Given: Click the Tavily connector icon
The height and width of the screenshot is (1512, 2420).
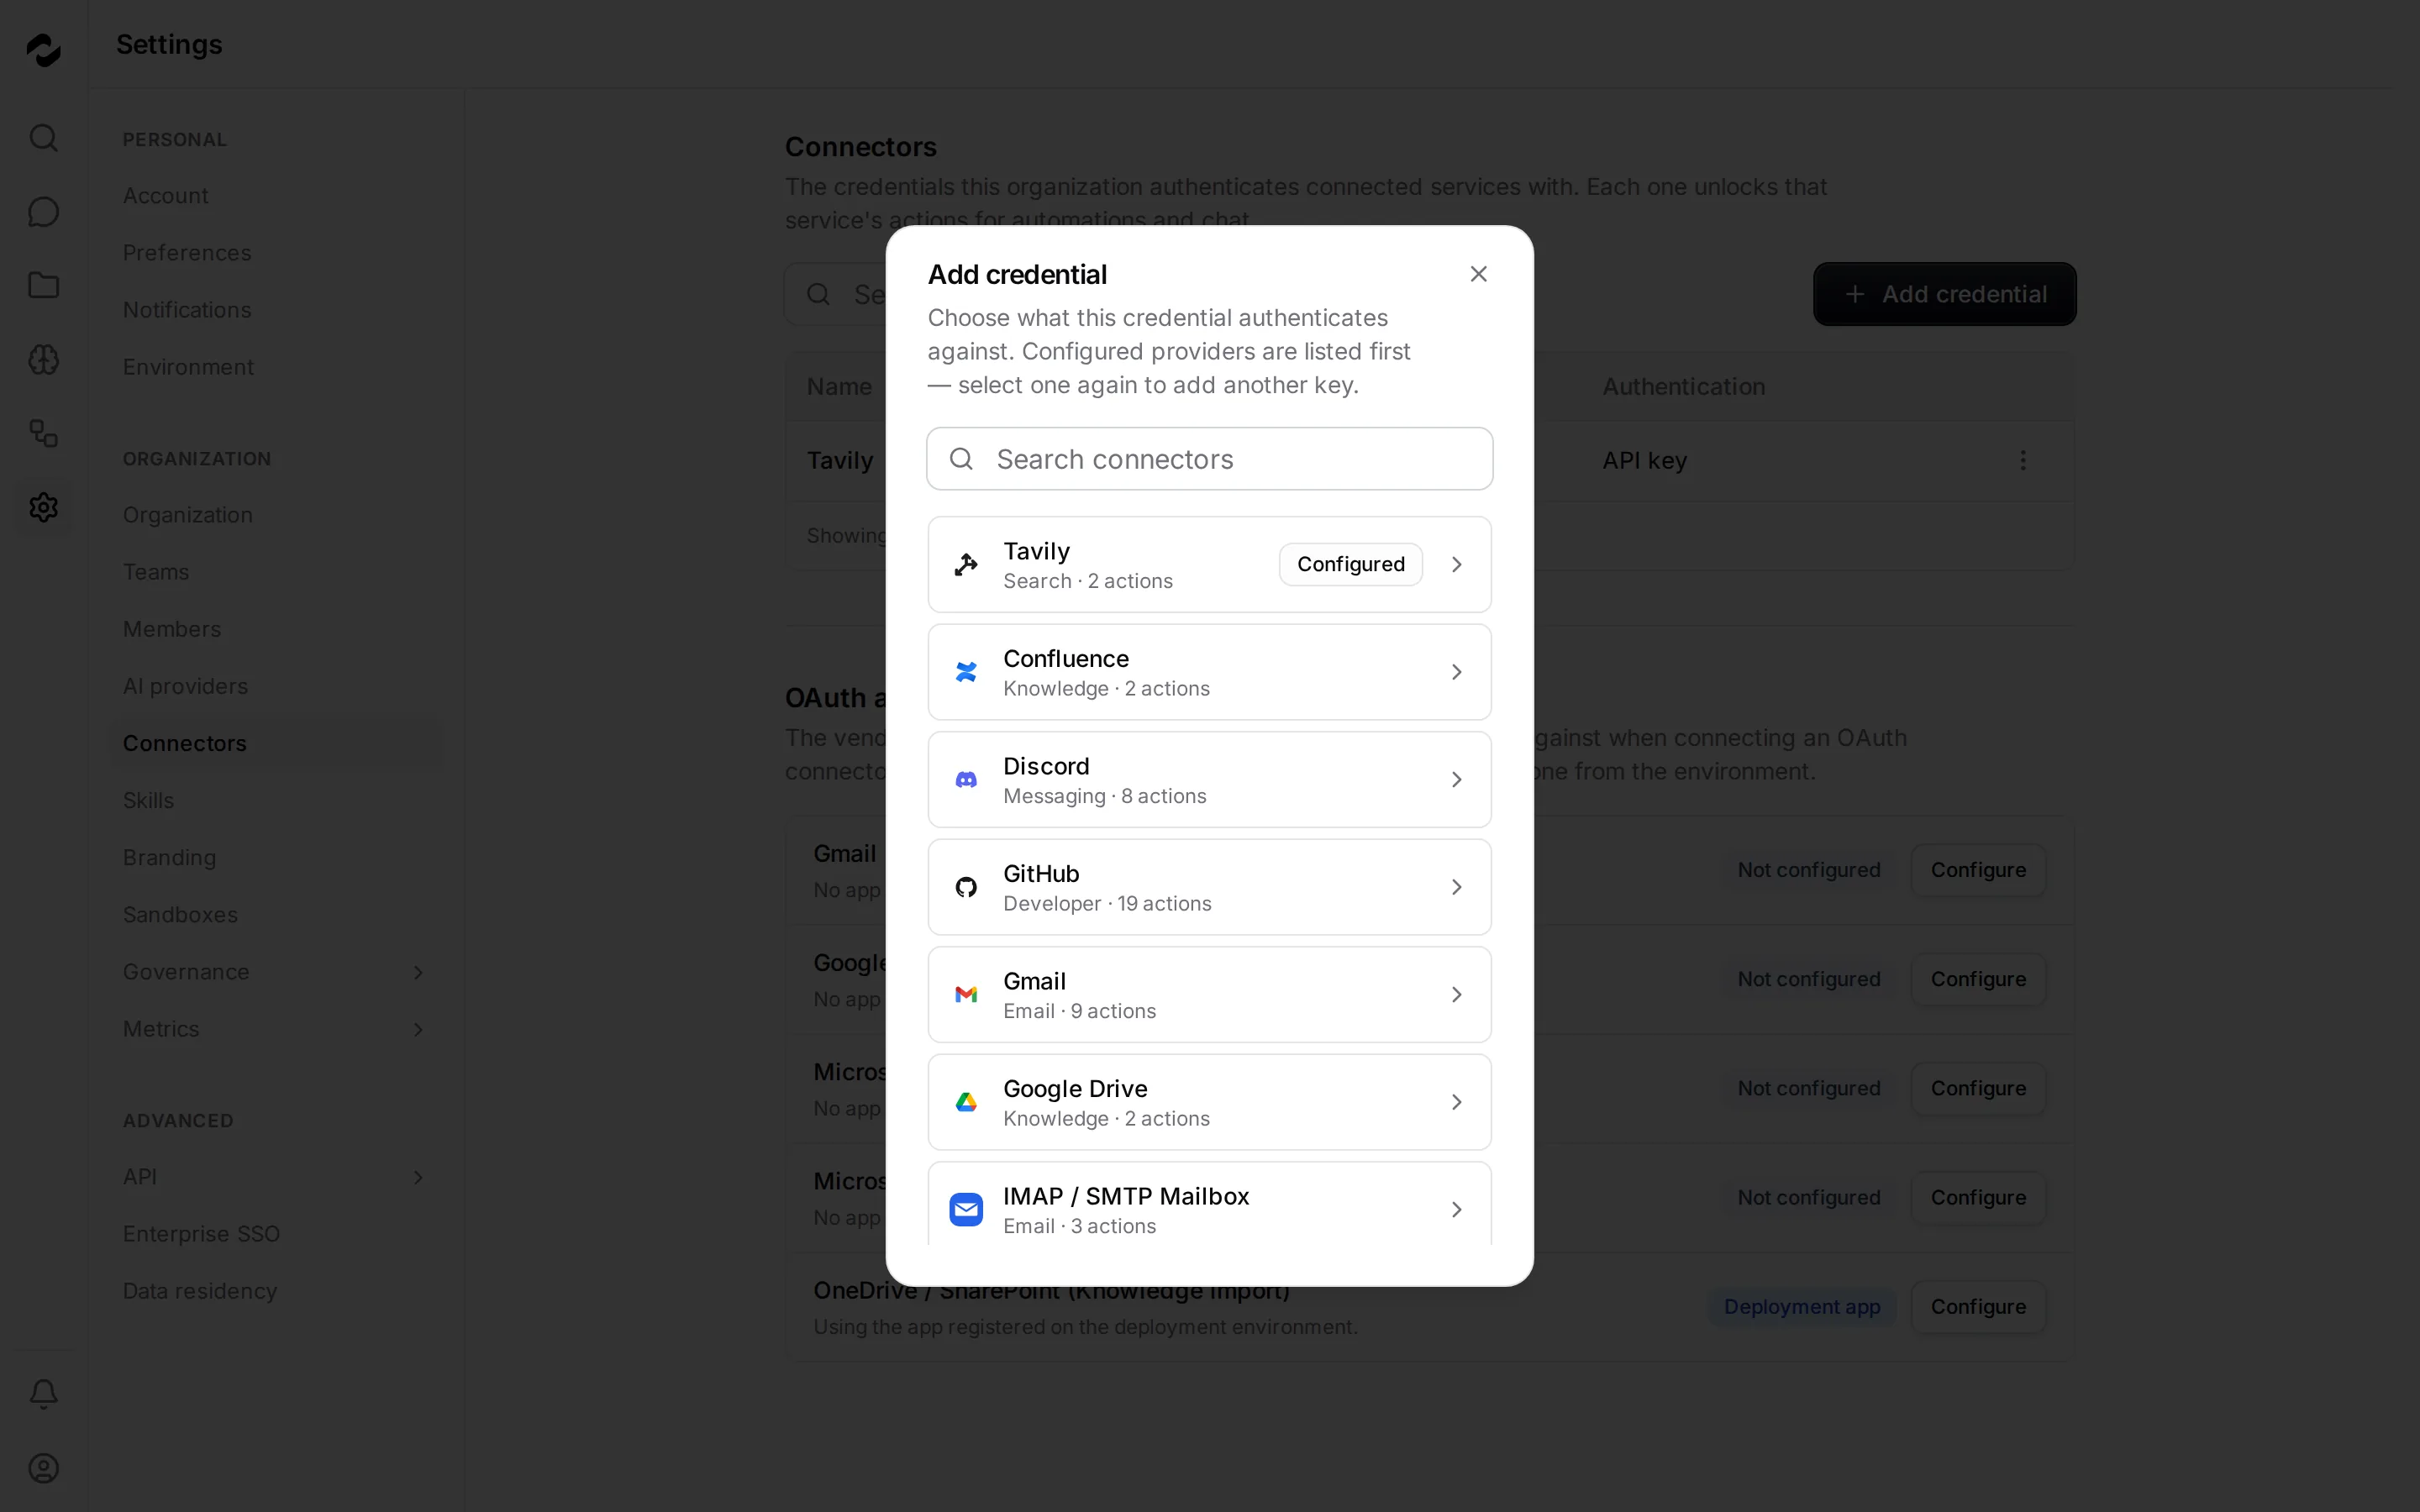Looking at the screenshot, I should [x=966, y=565].
